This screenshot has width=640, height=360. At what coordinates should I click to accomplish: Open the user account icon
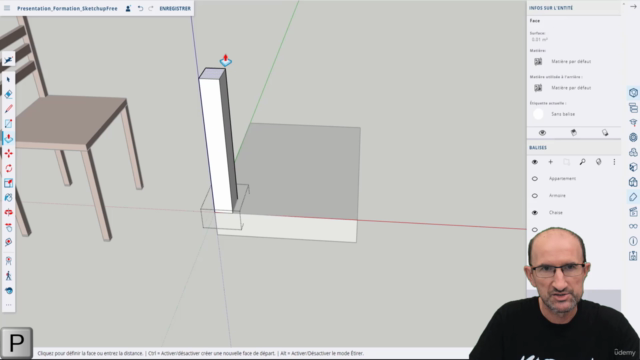pos(128,8)
